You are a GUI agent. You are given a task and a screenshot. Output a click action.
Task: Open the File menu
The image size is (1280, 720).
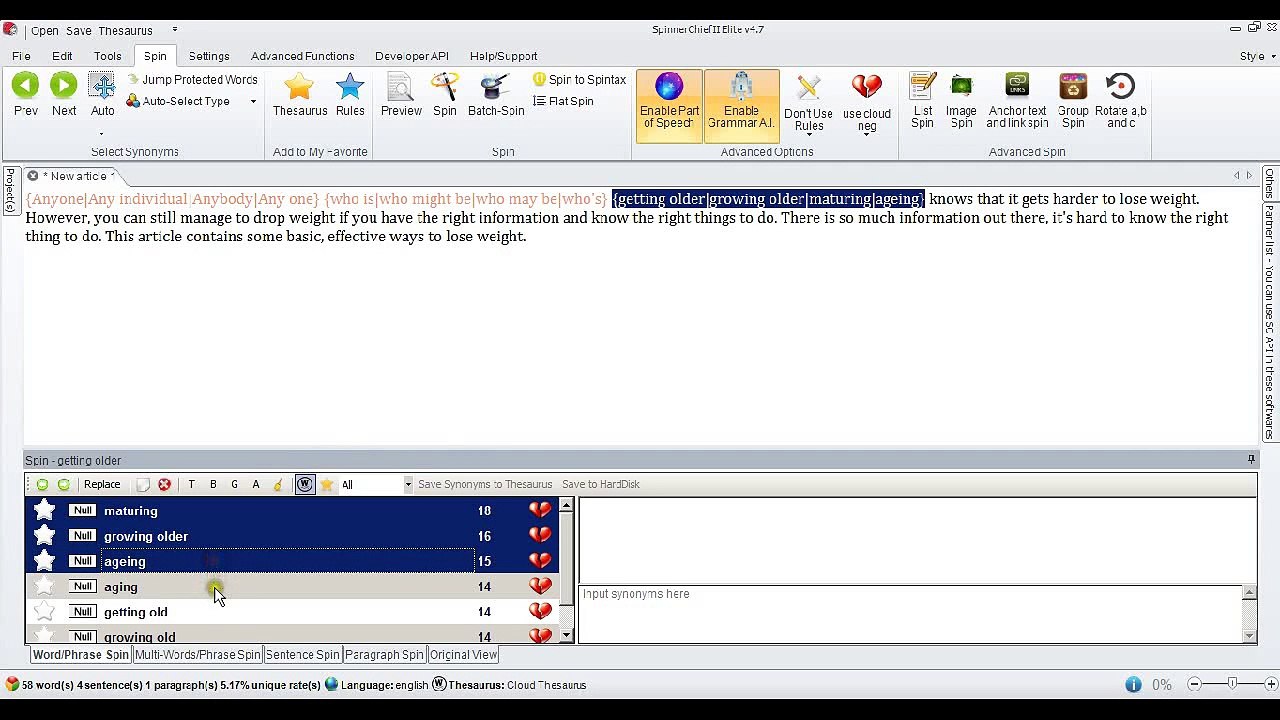tap(21, 56)
